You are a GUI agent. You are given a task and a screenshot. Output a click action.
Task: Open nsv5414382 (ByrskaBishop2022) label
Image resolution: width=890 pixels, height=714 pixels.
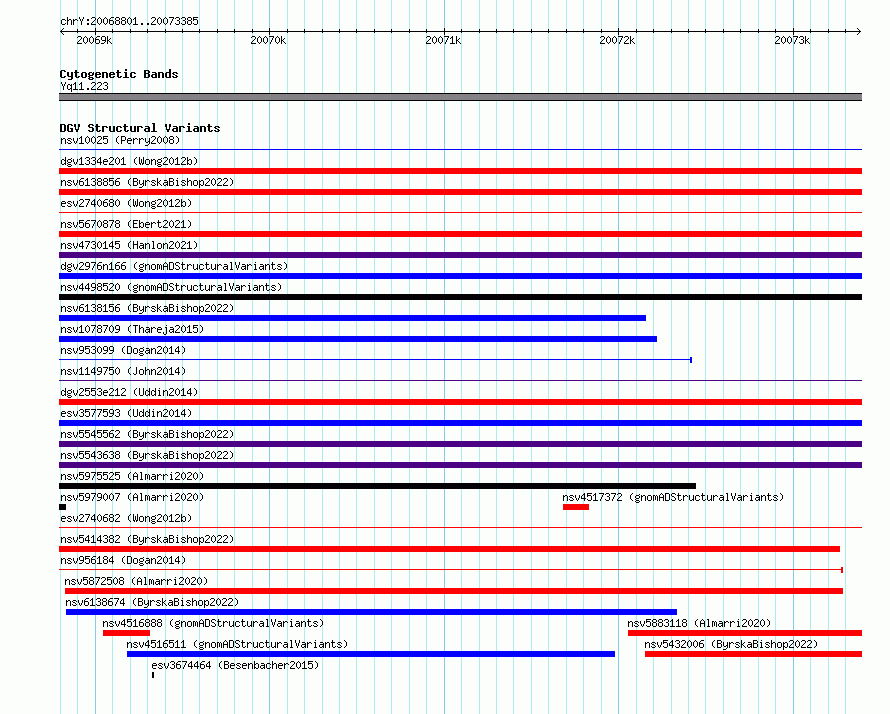[x=147, y=539]
